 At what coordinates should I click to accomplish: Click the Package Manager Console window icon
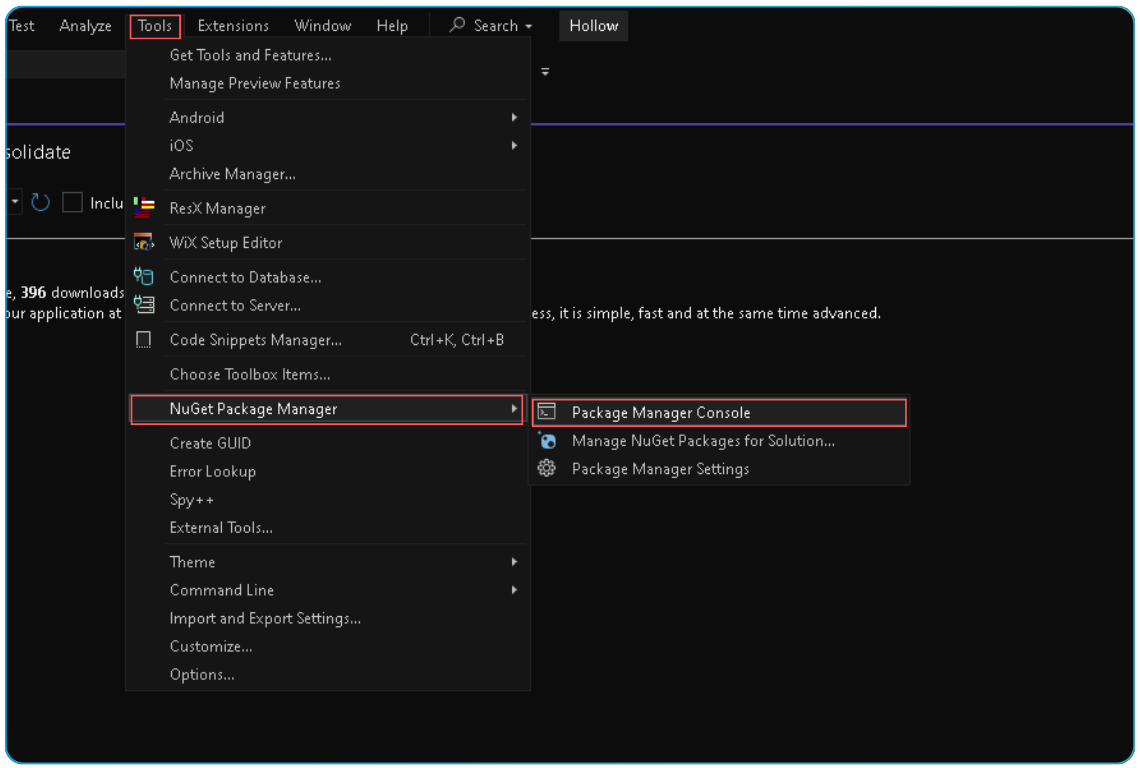(546, 412)
